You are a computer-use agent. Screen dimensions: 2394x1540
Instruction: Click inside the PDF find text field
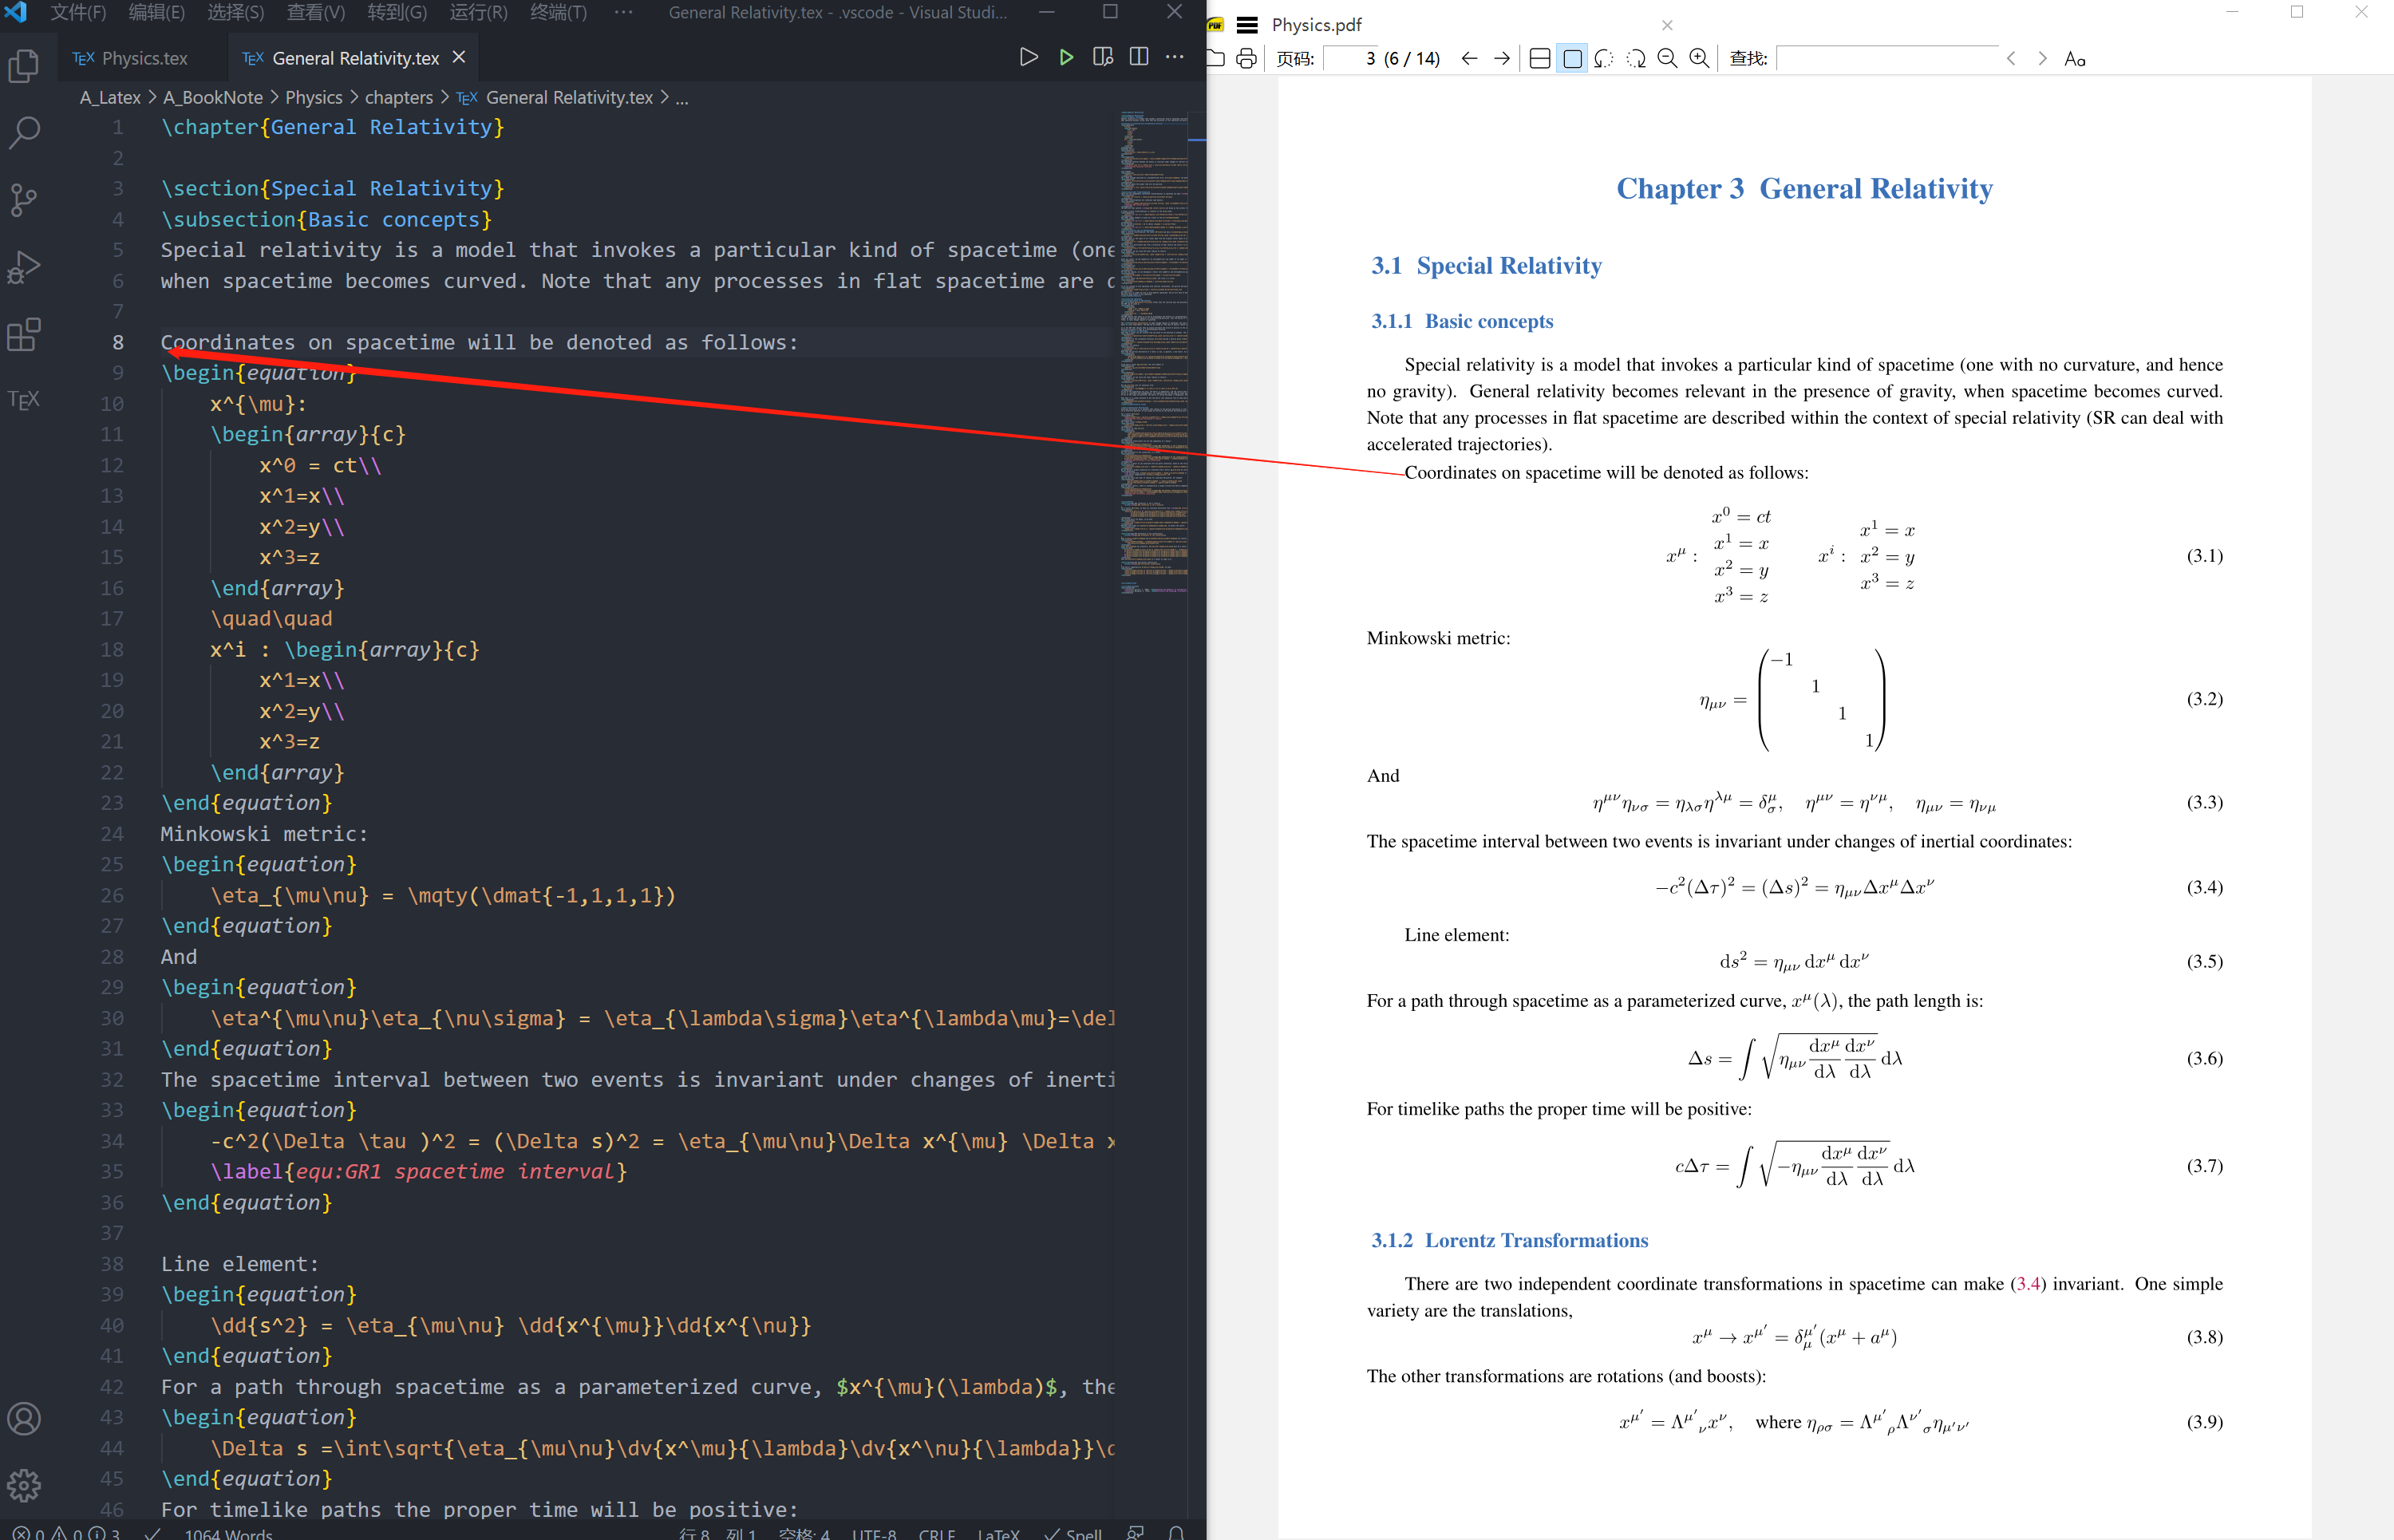(1888, 58)
